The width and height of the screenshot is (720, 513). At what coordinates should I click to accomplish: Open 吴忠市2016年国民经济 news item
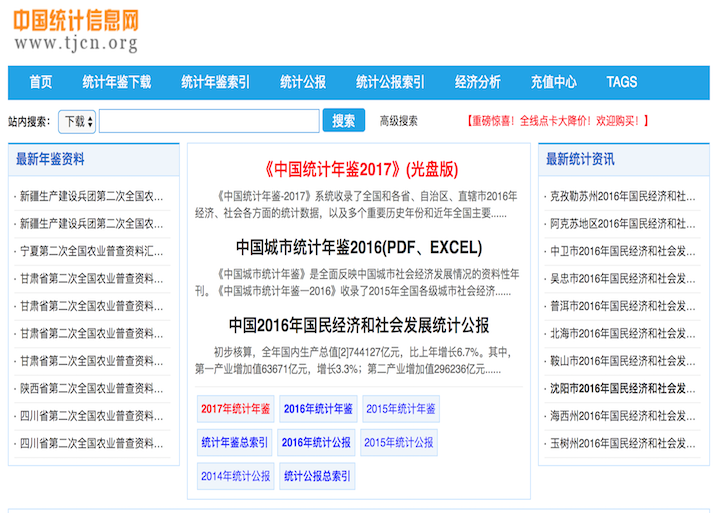pos(623,279)
